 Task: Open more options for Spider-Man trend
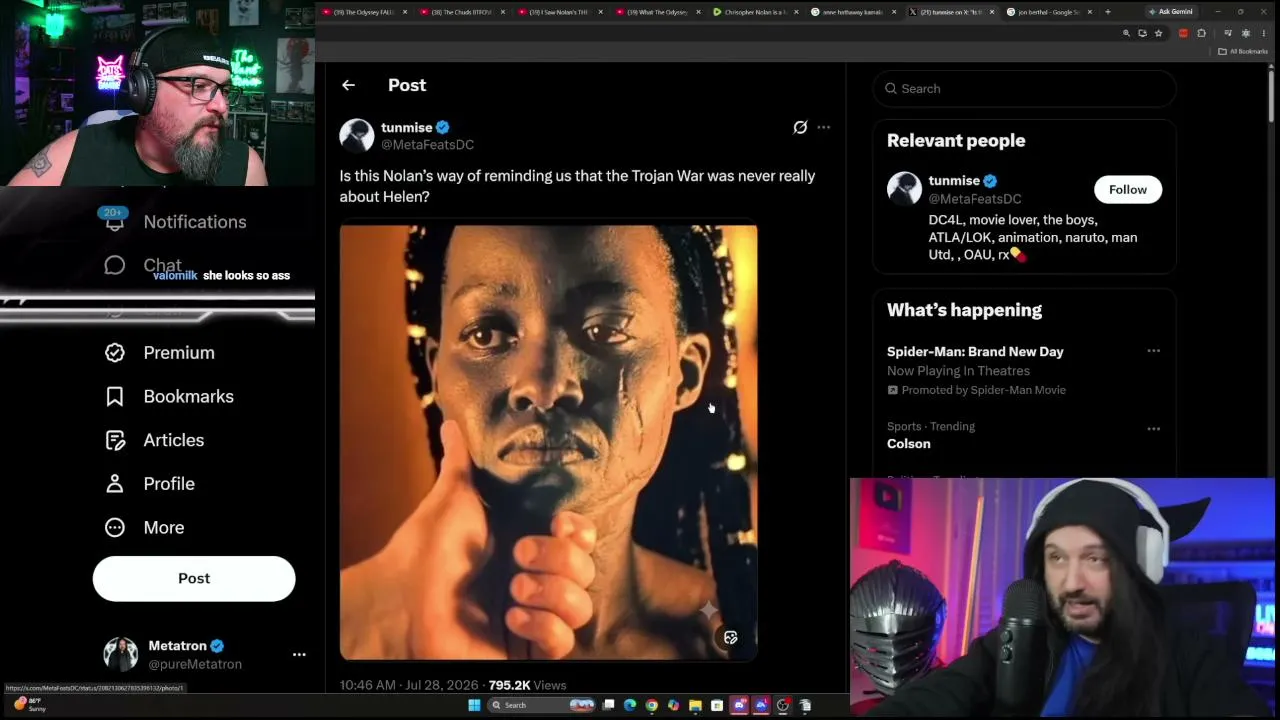coord(1153,351)
